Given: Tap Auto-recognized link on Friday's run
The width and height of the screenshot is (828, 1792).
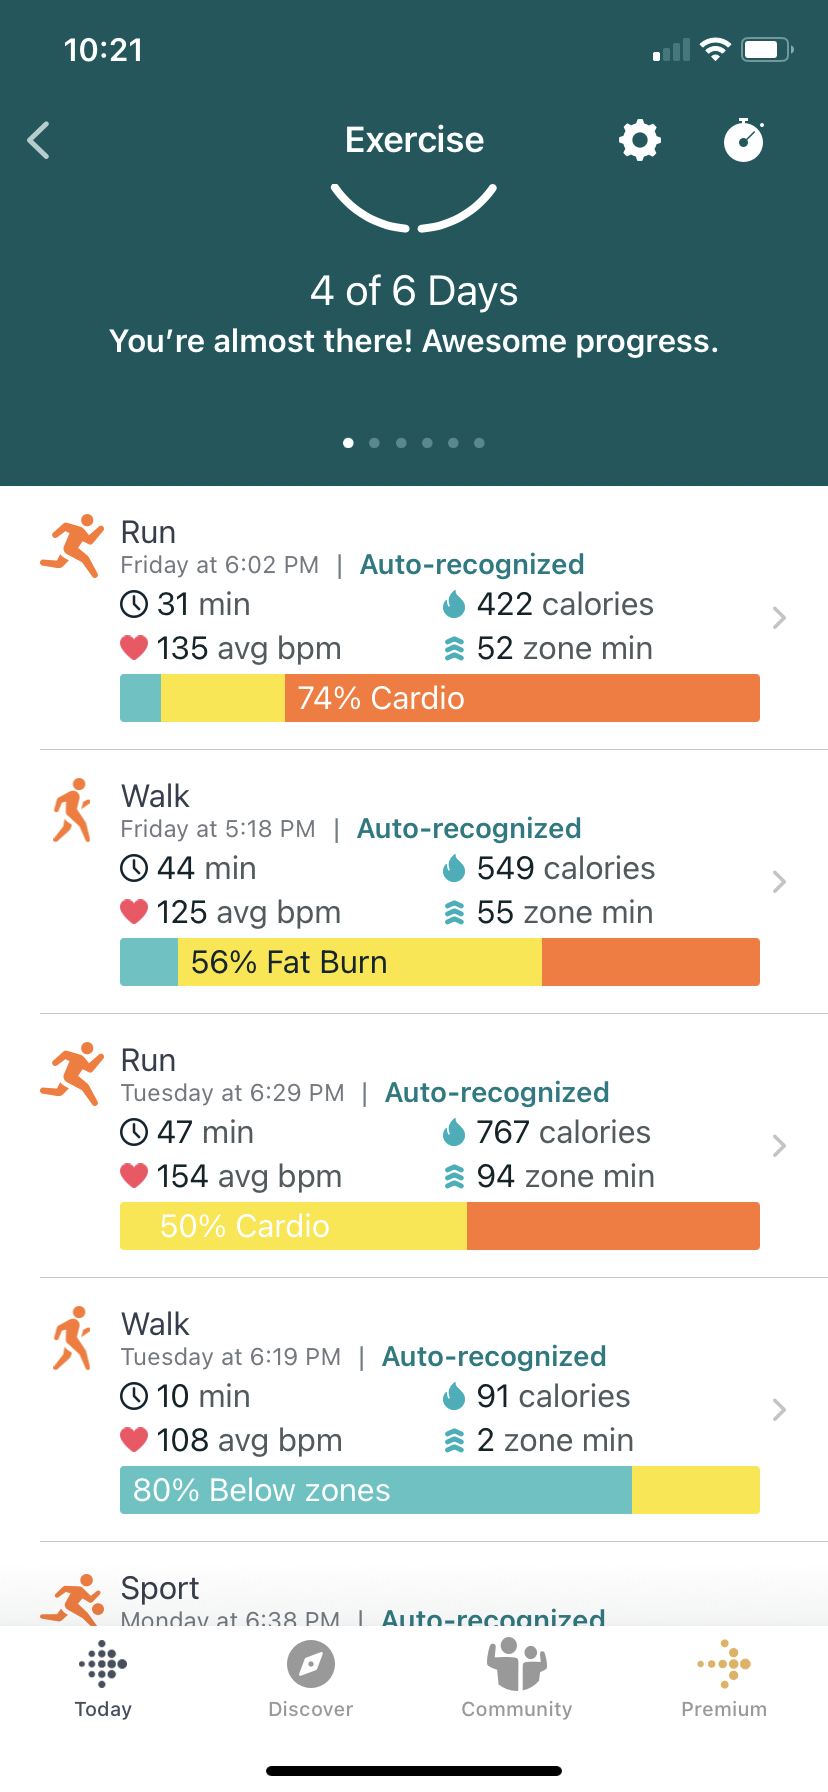Looking at the screenshot, I should tap(471, 565).
